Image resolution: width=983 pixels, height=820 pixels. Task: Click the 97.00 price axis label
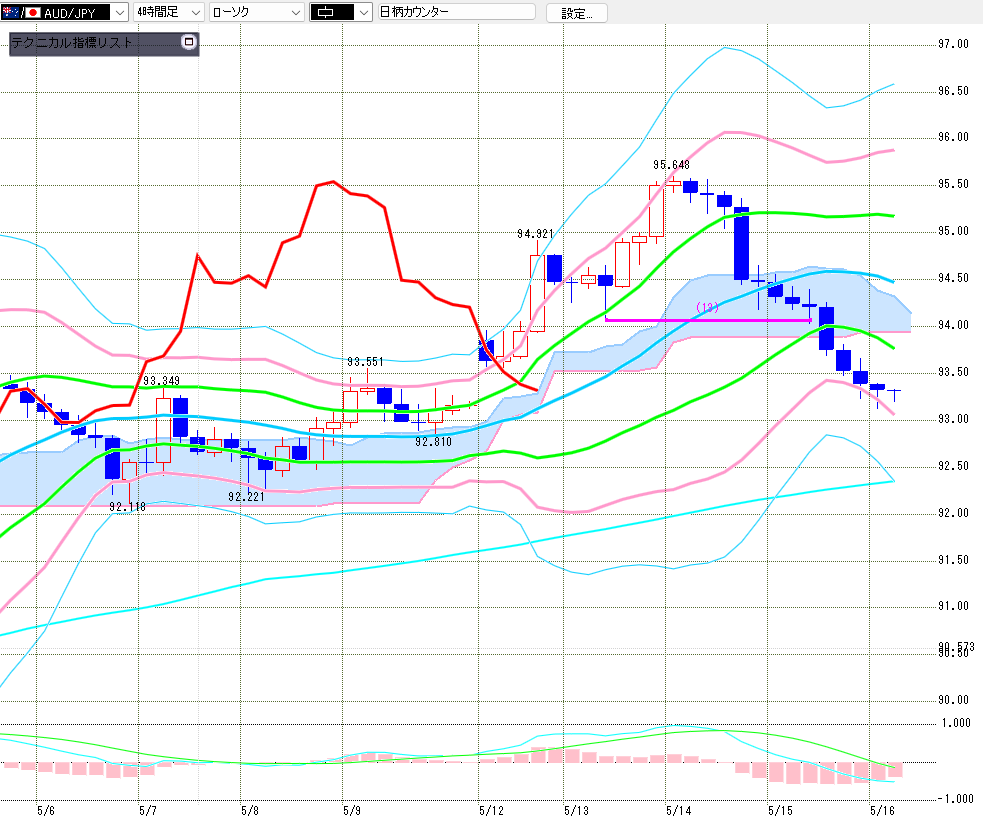pyautogui.click(x=954, y=44)
